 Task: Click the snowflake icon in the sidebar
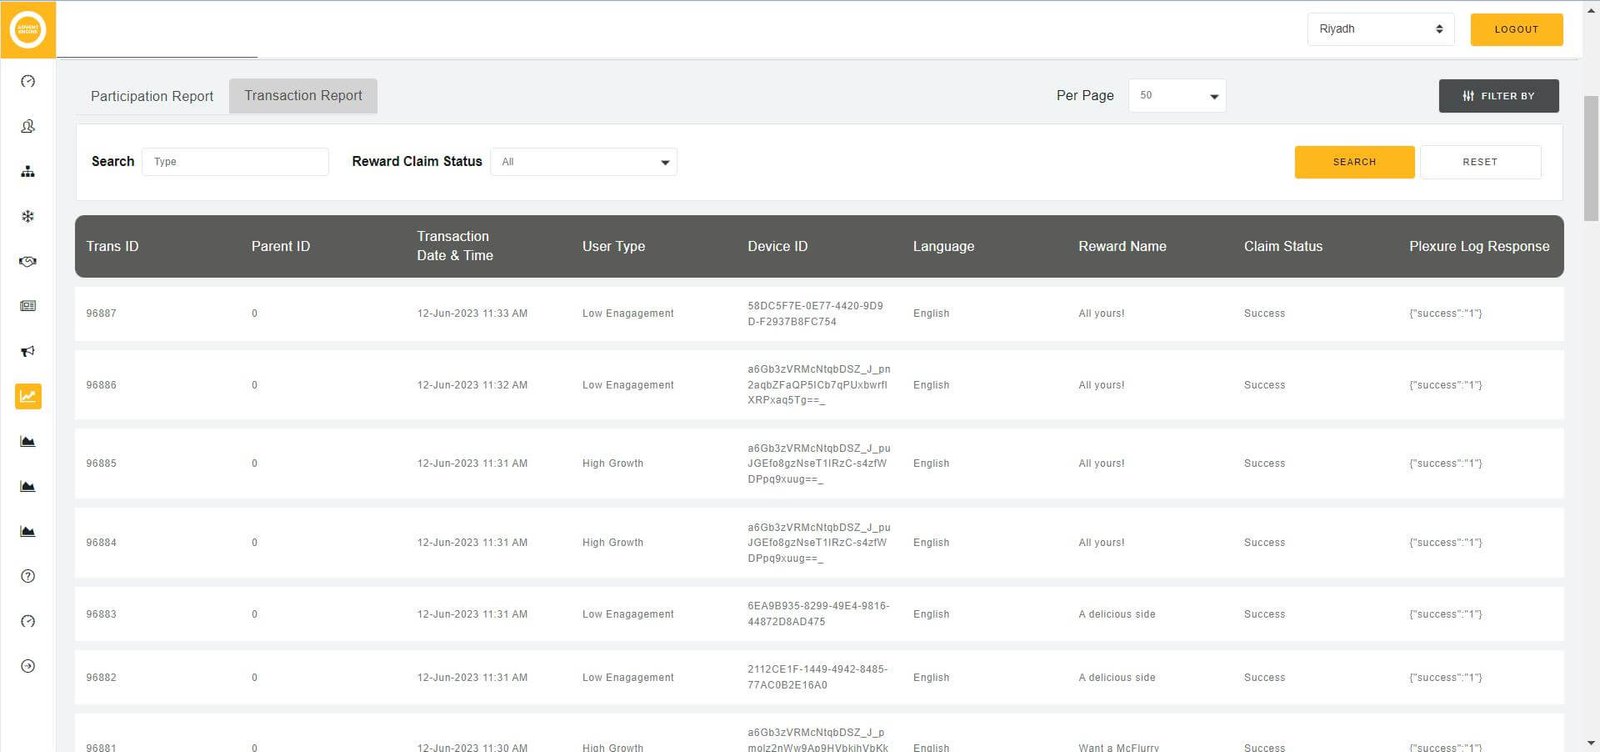tap(28, 216)
